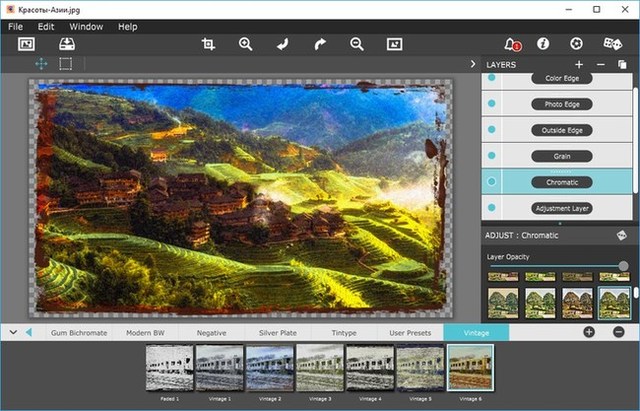Open notifications bell with red badge
The width and height of the screenshot is (640, 411).
coord(512,44)
